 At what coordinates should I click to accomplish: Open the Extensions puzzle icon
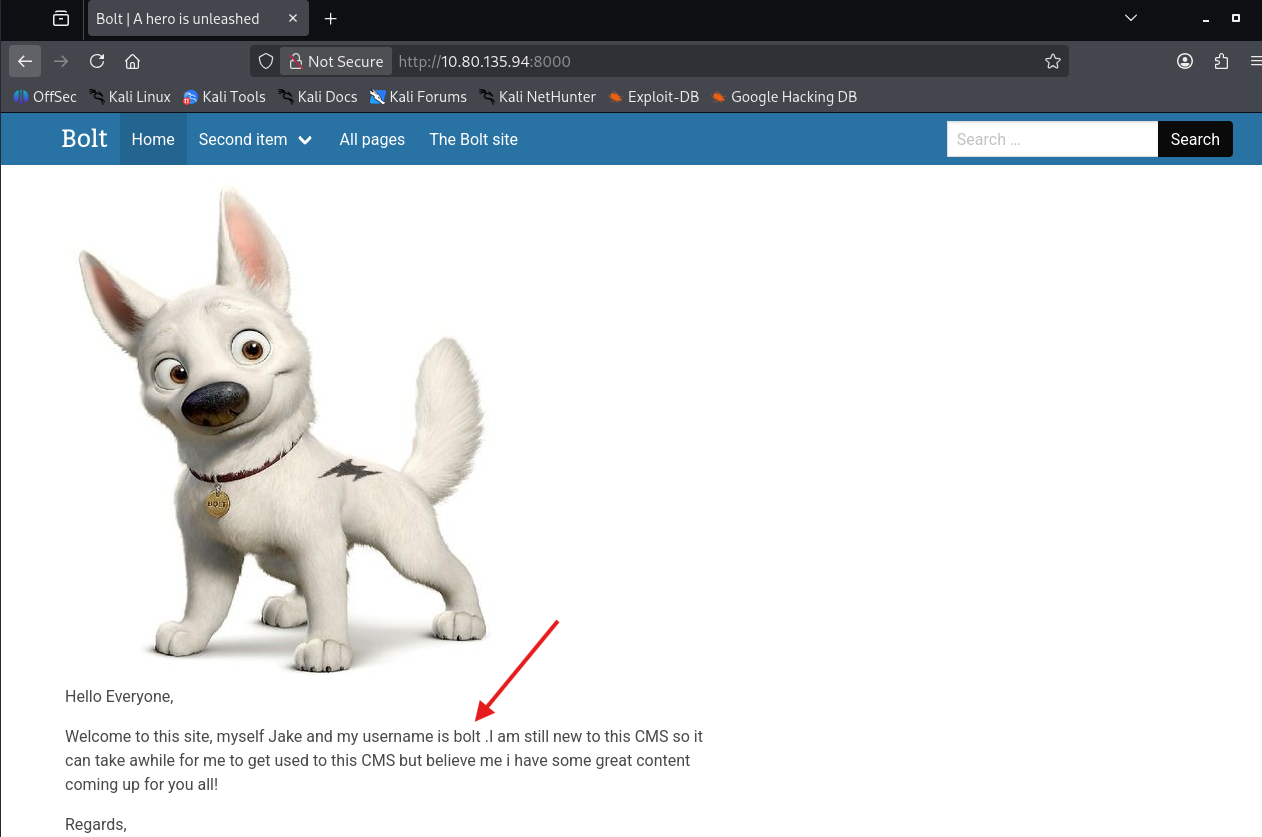(x=1221, y=61)
